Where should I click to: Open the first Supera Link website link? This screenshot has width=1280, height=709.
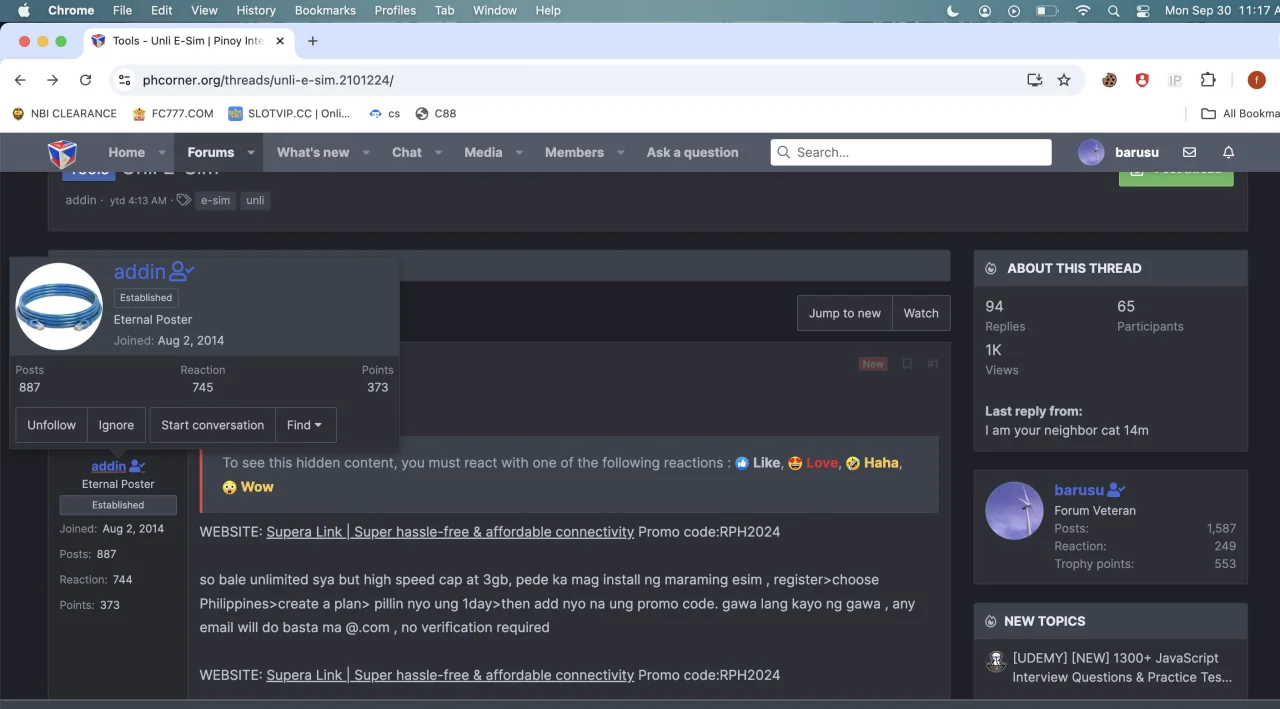click(x=450, y=532)
